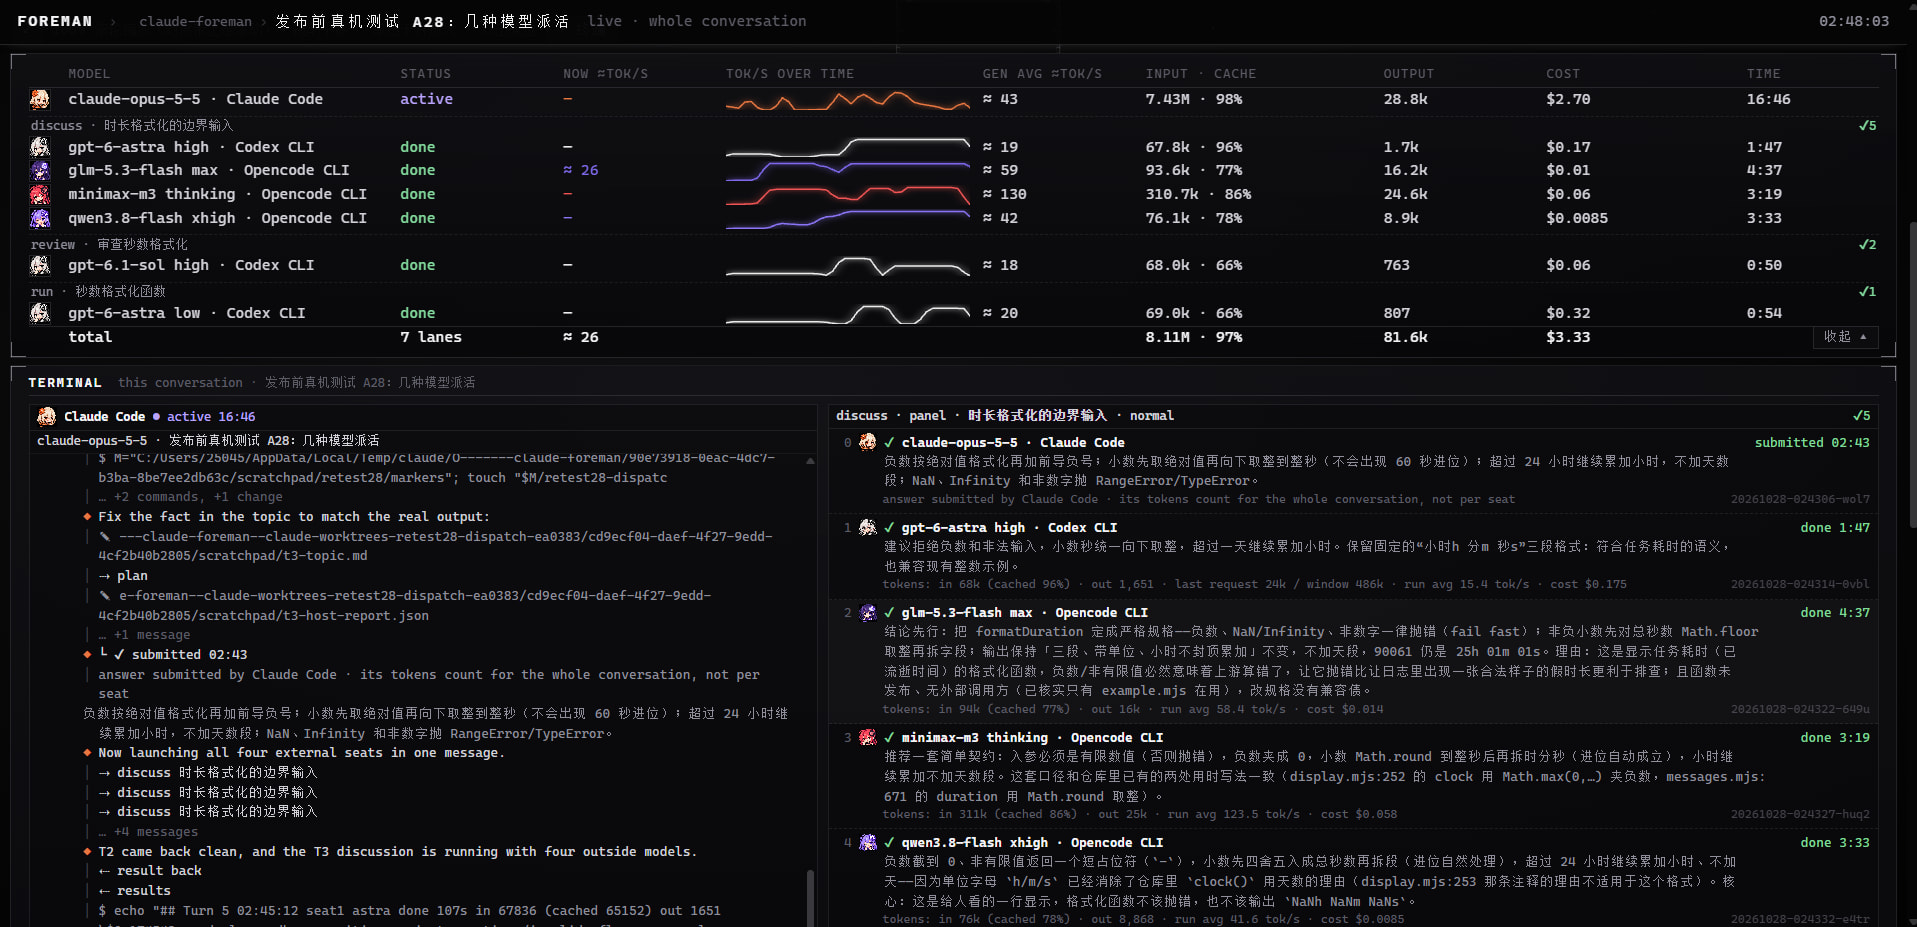
Task: Click the avatar beside claude-opus-5-5 in discuss panel
Action: [x=867, y=442]
